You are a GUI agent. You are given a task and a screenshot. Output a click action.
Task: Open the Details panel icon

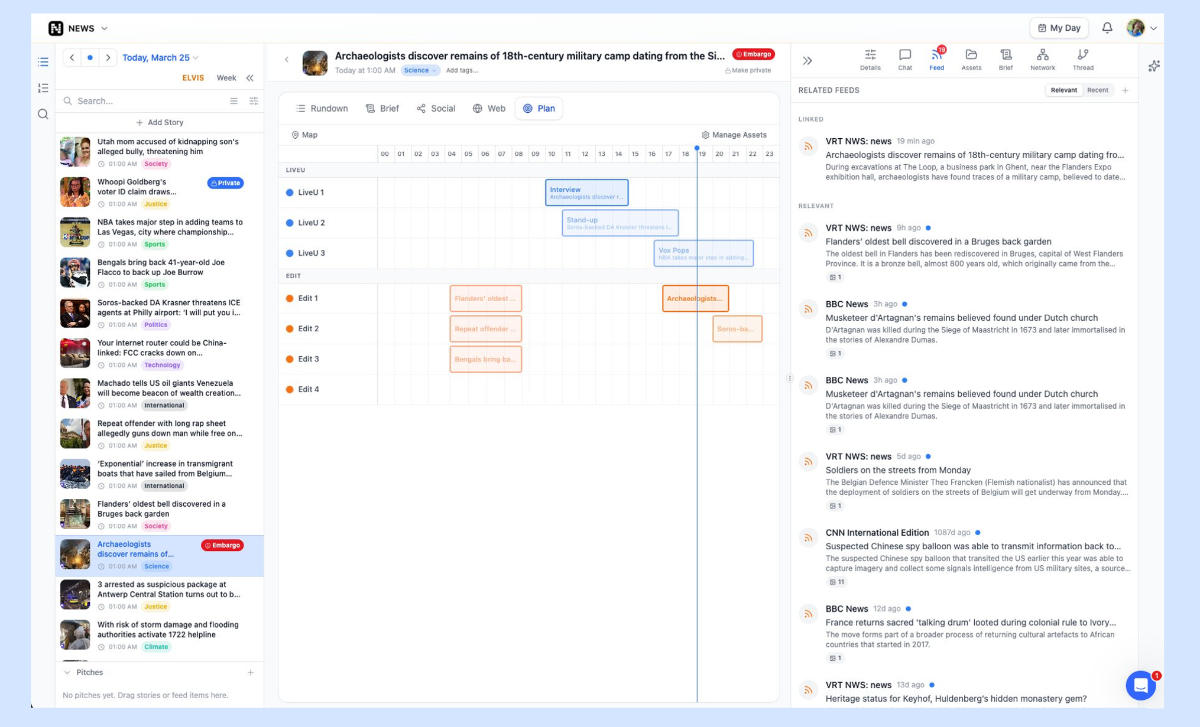click(870, 60)
